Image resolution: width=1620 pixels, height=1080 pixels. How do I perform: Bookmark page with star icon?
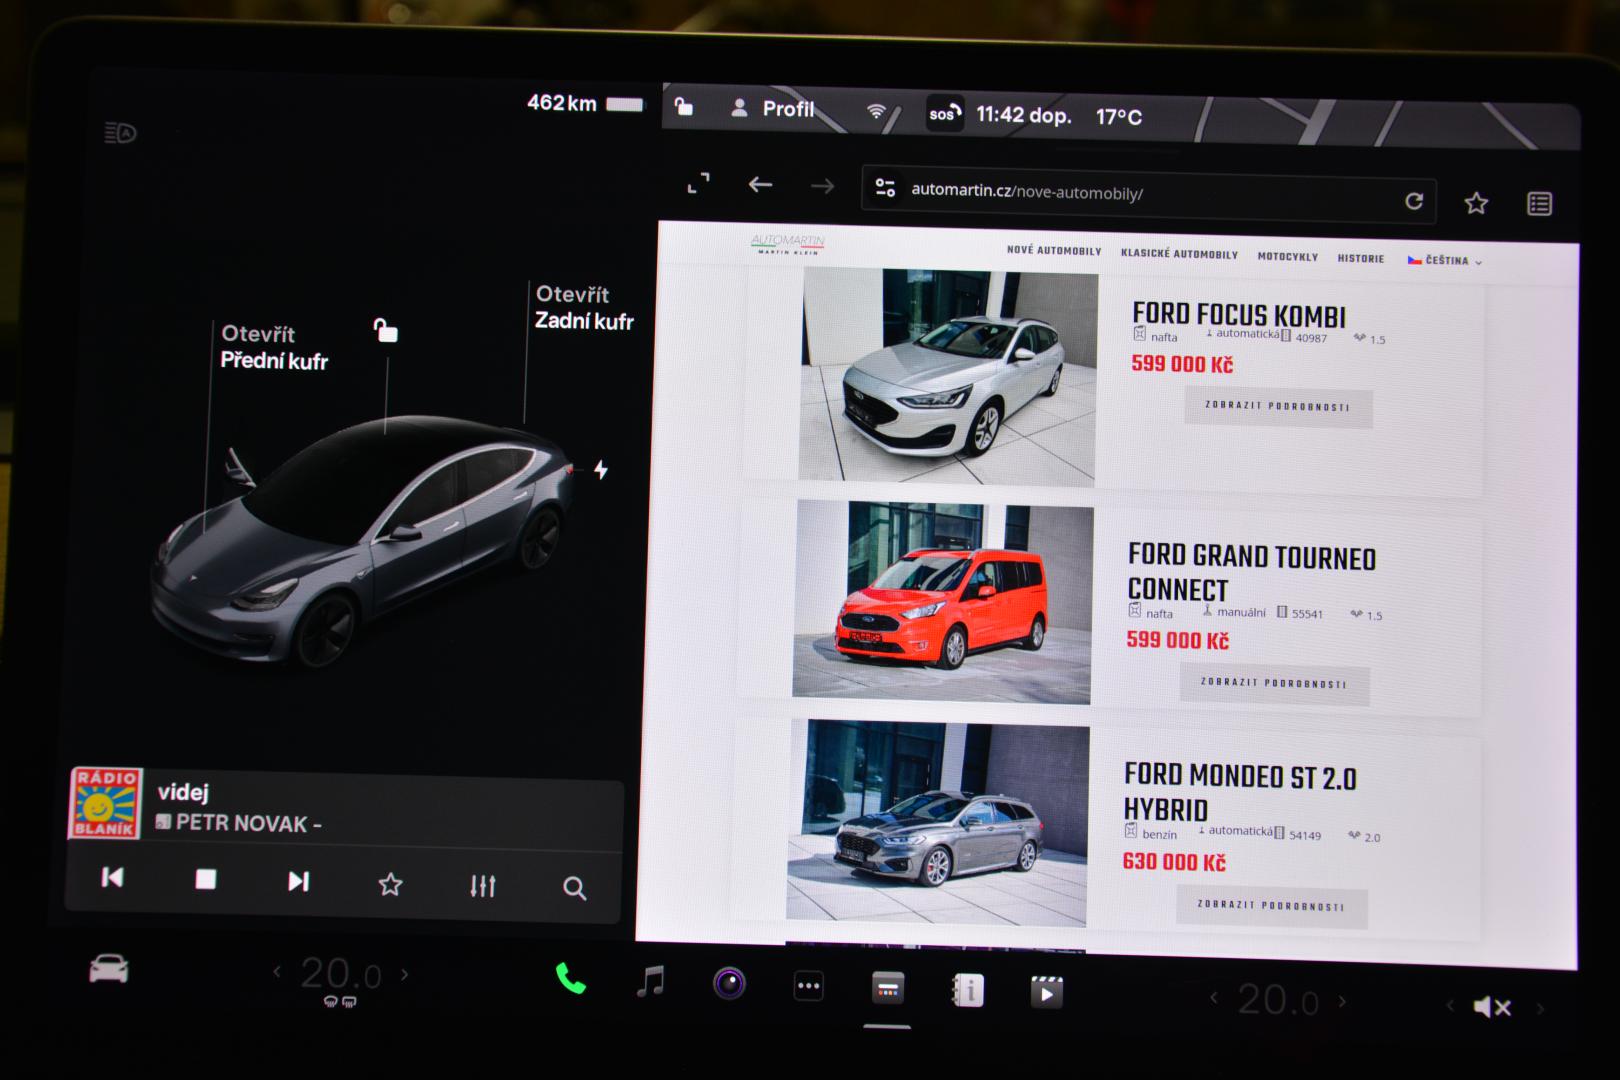[1475, 204]
